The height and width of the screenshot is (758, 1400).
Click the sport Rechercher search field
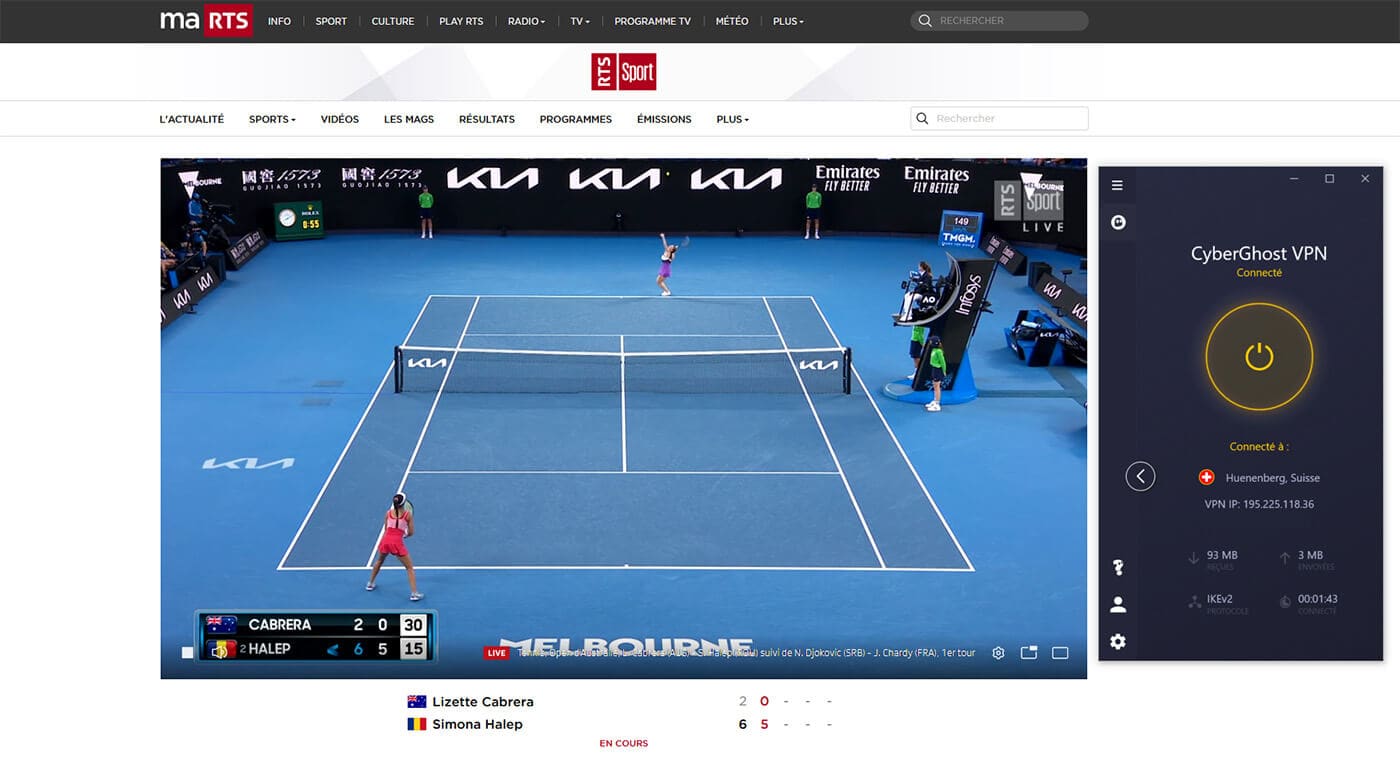point(999,118)
